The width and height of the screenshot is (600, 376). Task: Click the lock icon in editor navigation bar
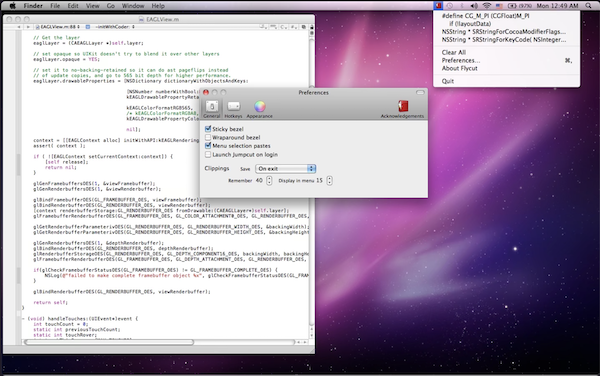[x=311, y=27]
